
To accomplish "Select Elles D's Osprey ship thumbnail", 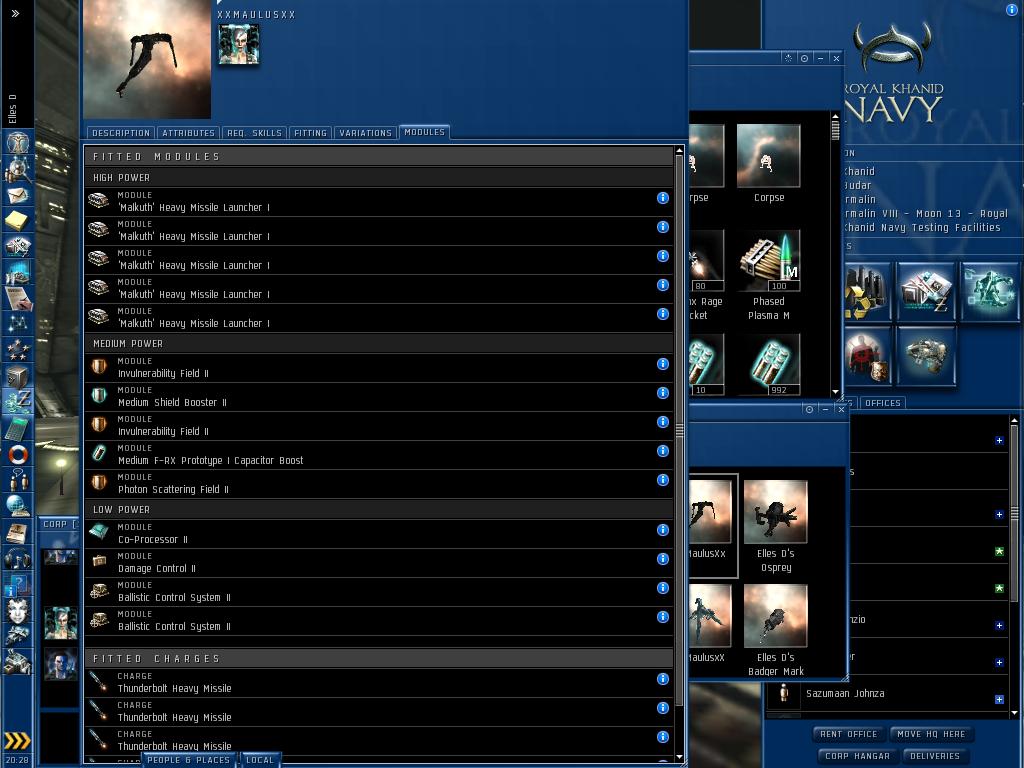I will 775,512.
